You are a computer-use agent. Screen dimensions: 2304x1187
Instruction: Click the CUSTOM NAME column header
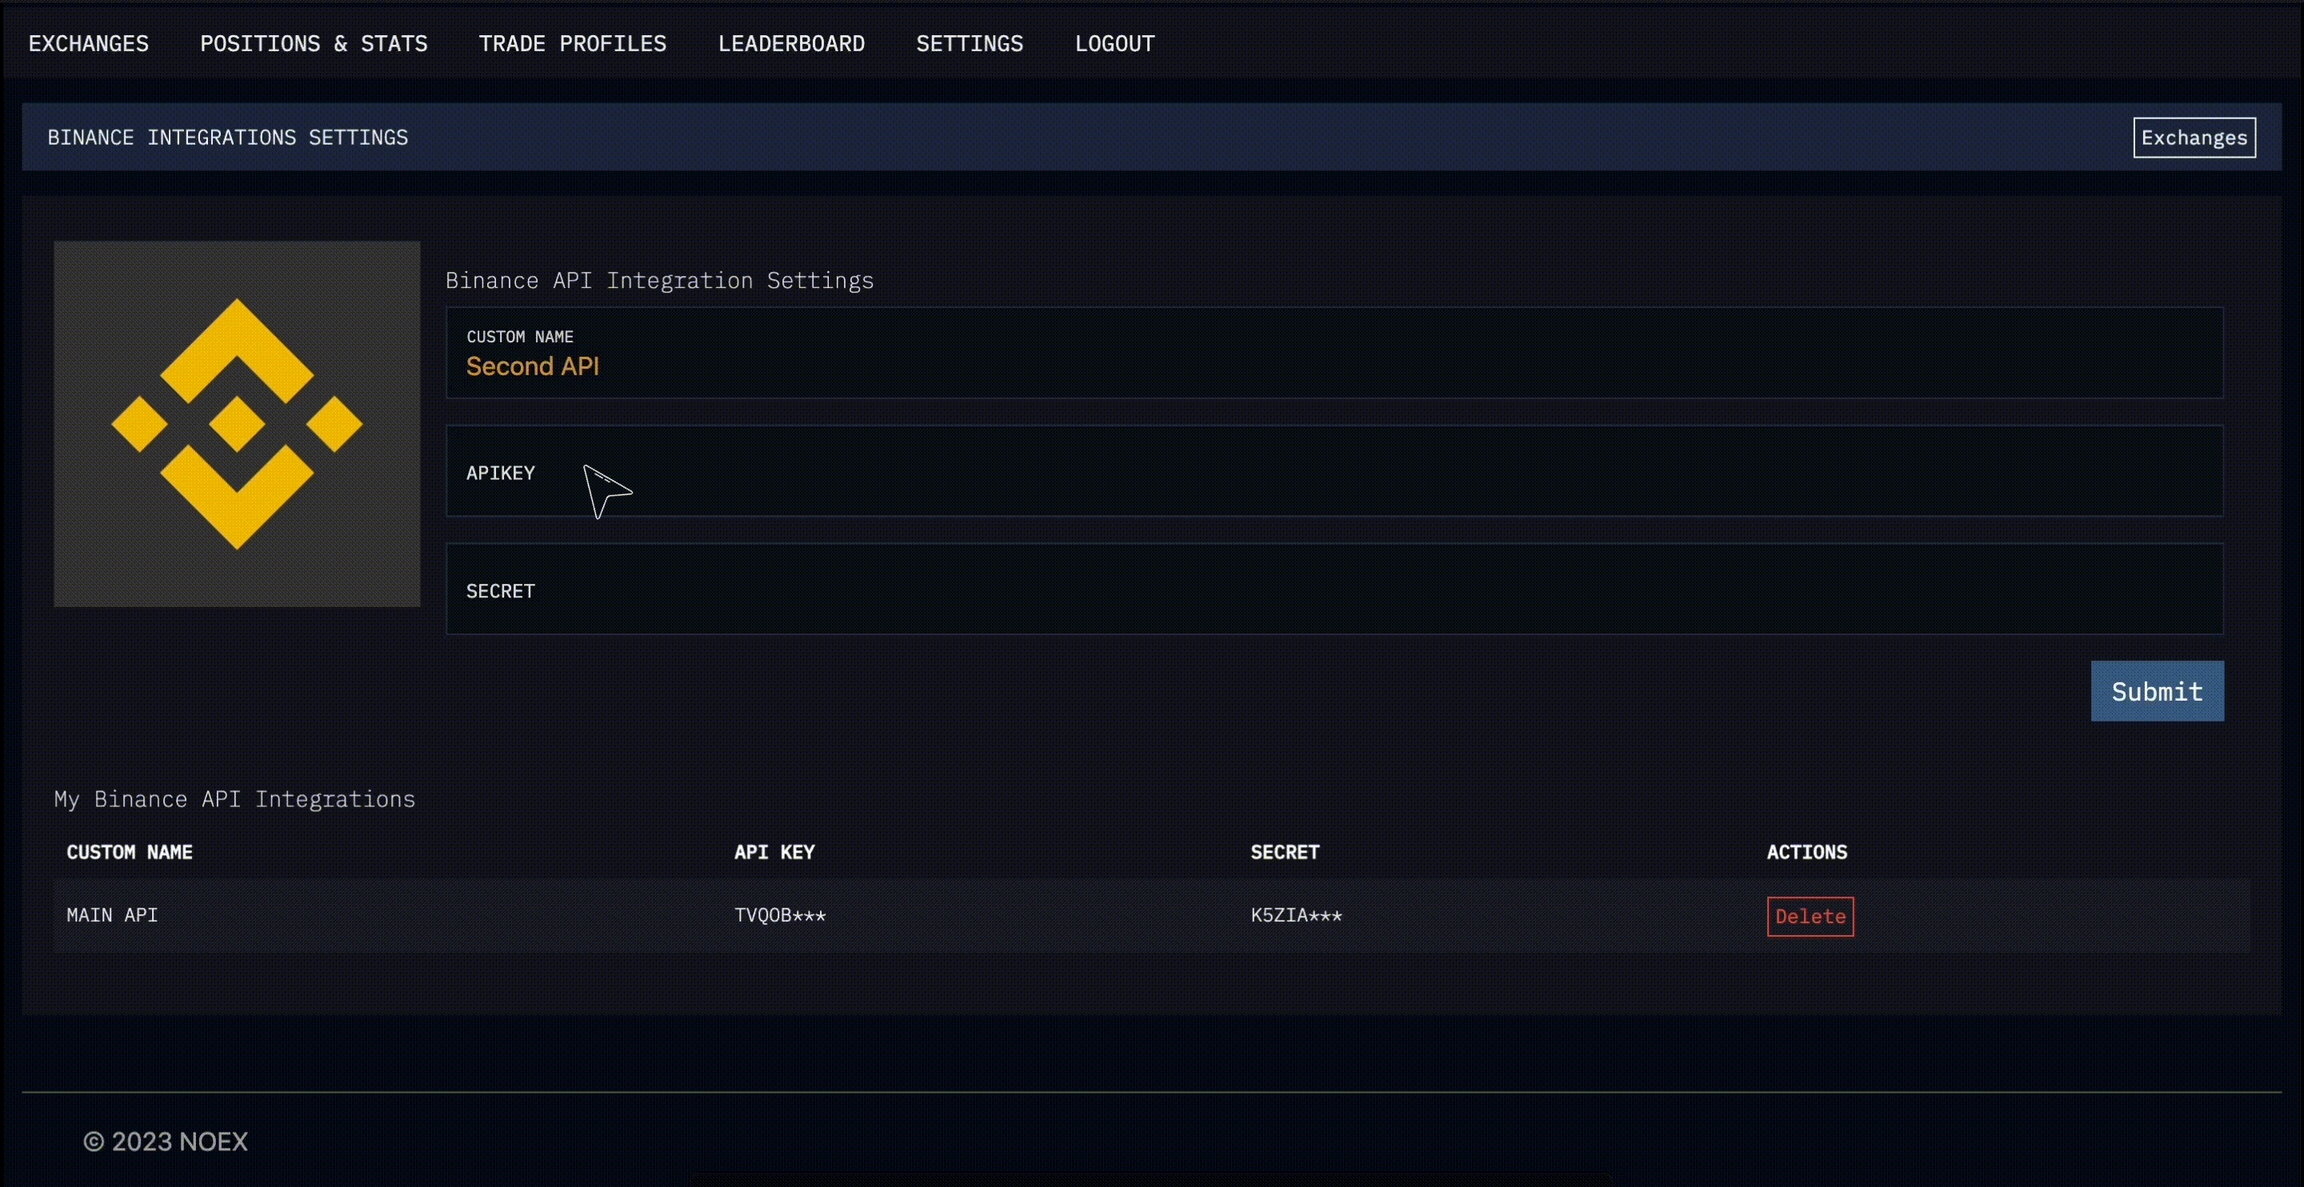click(x=129, y=852)
